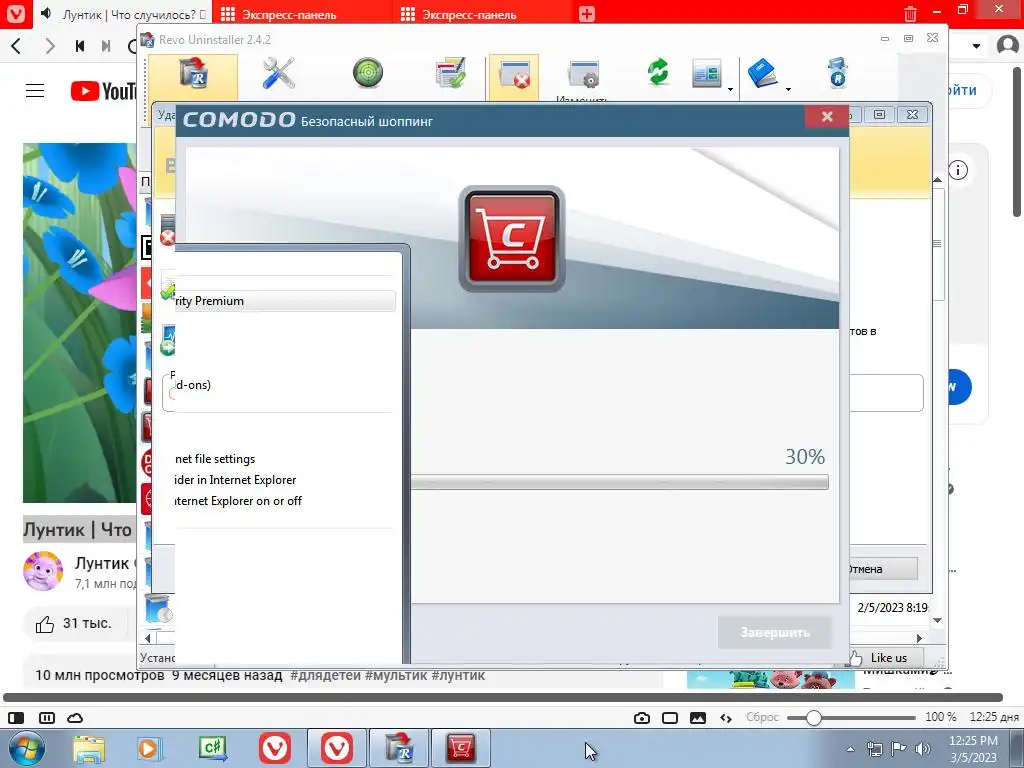The height and width of the screenshot is (768, 1024).
Task: Expand the Help book dropdown arrow in Revo
Action: coord(788,89)
